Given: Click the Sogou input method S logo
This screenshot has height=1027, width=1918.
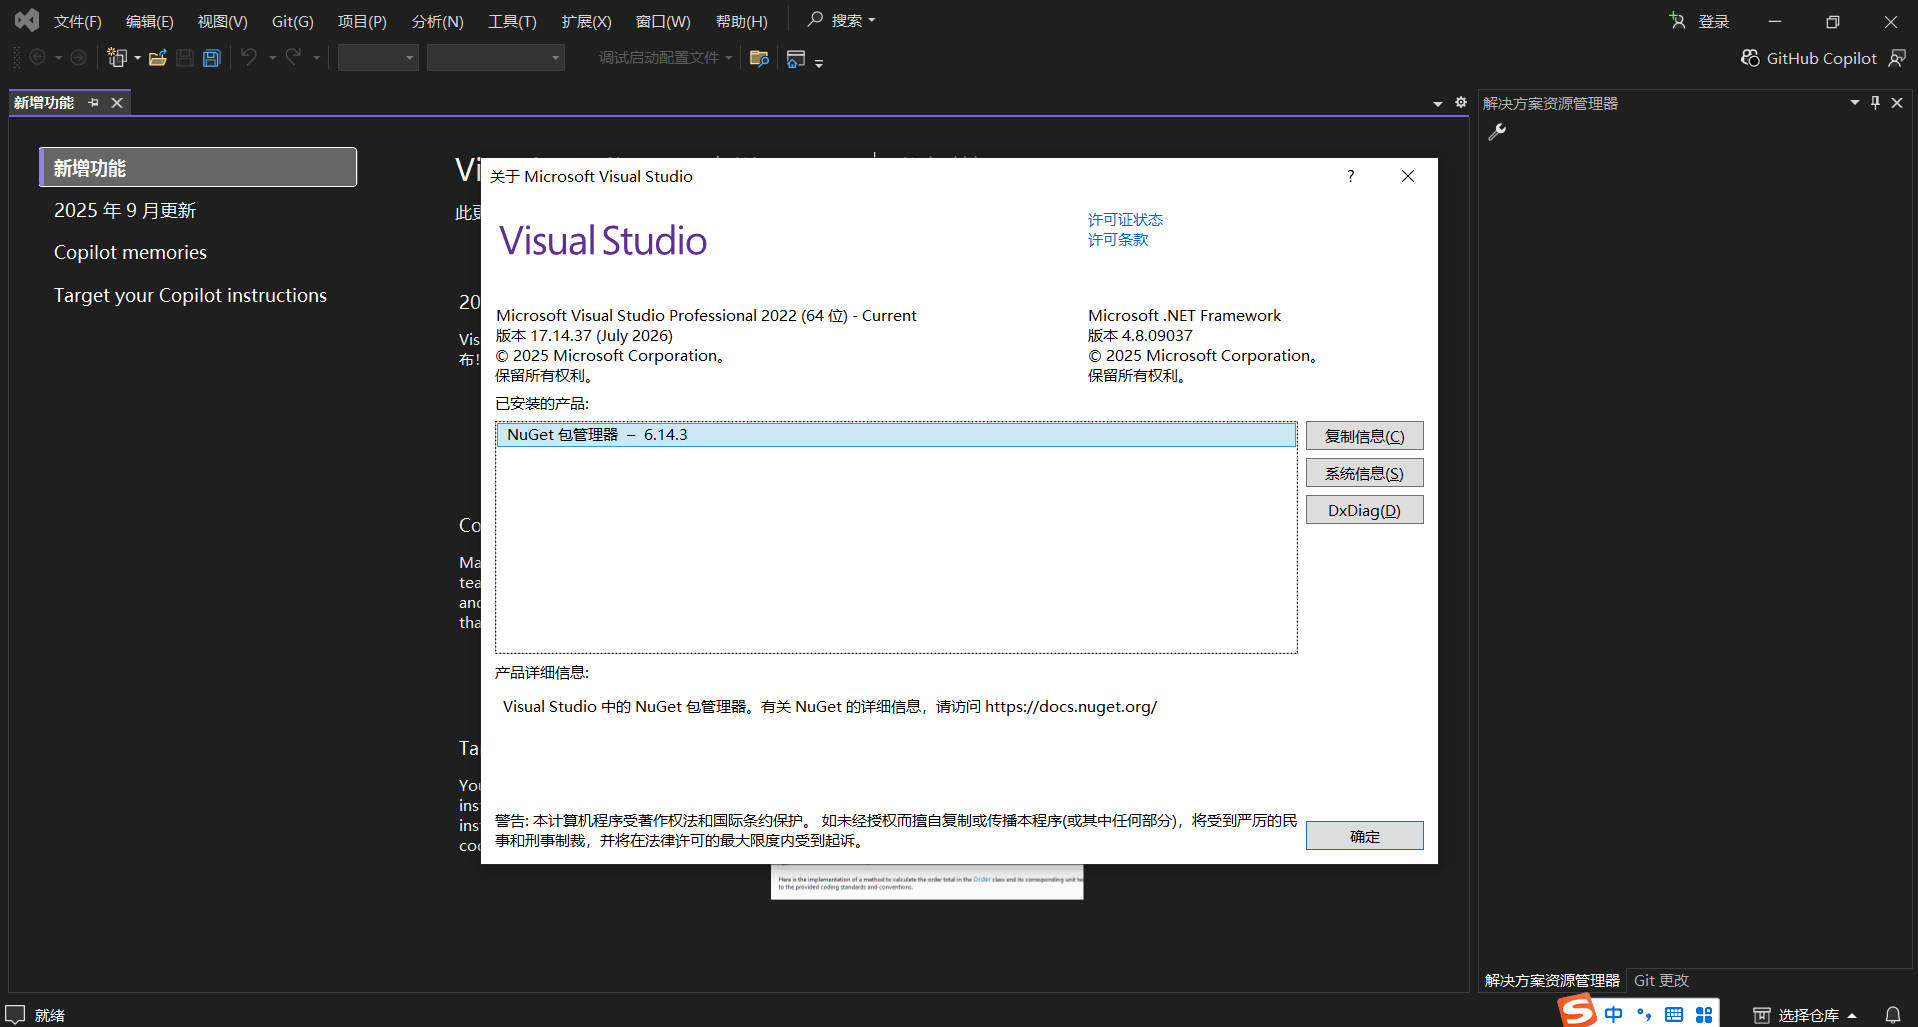Looking at the screenshot, I should click(x=1577, y=1012).
